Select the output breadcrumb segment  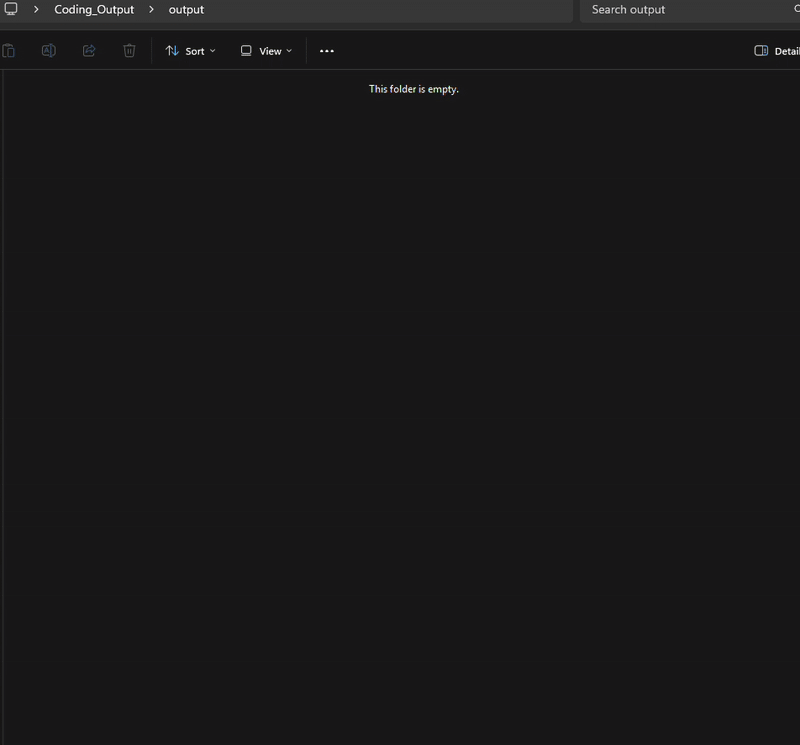(x=186, y=10)
